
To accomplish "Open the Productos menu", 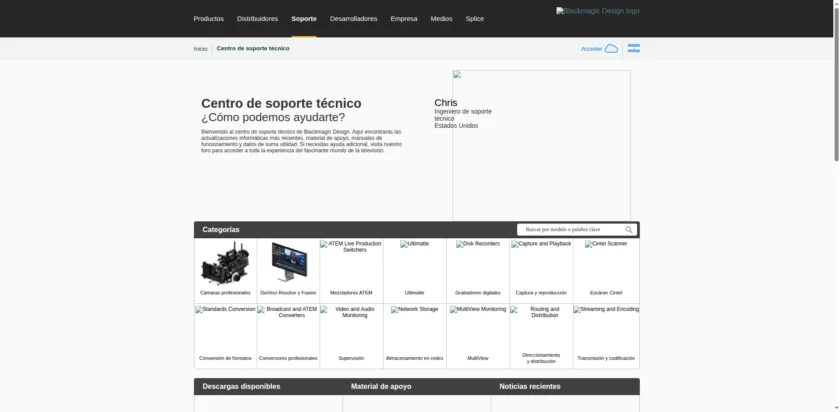I will pos(208,19).
